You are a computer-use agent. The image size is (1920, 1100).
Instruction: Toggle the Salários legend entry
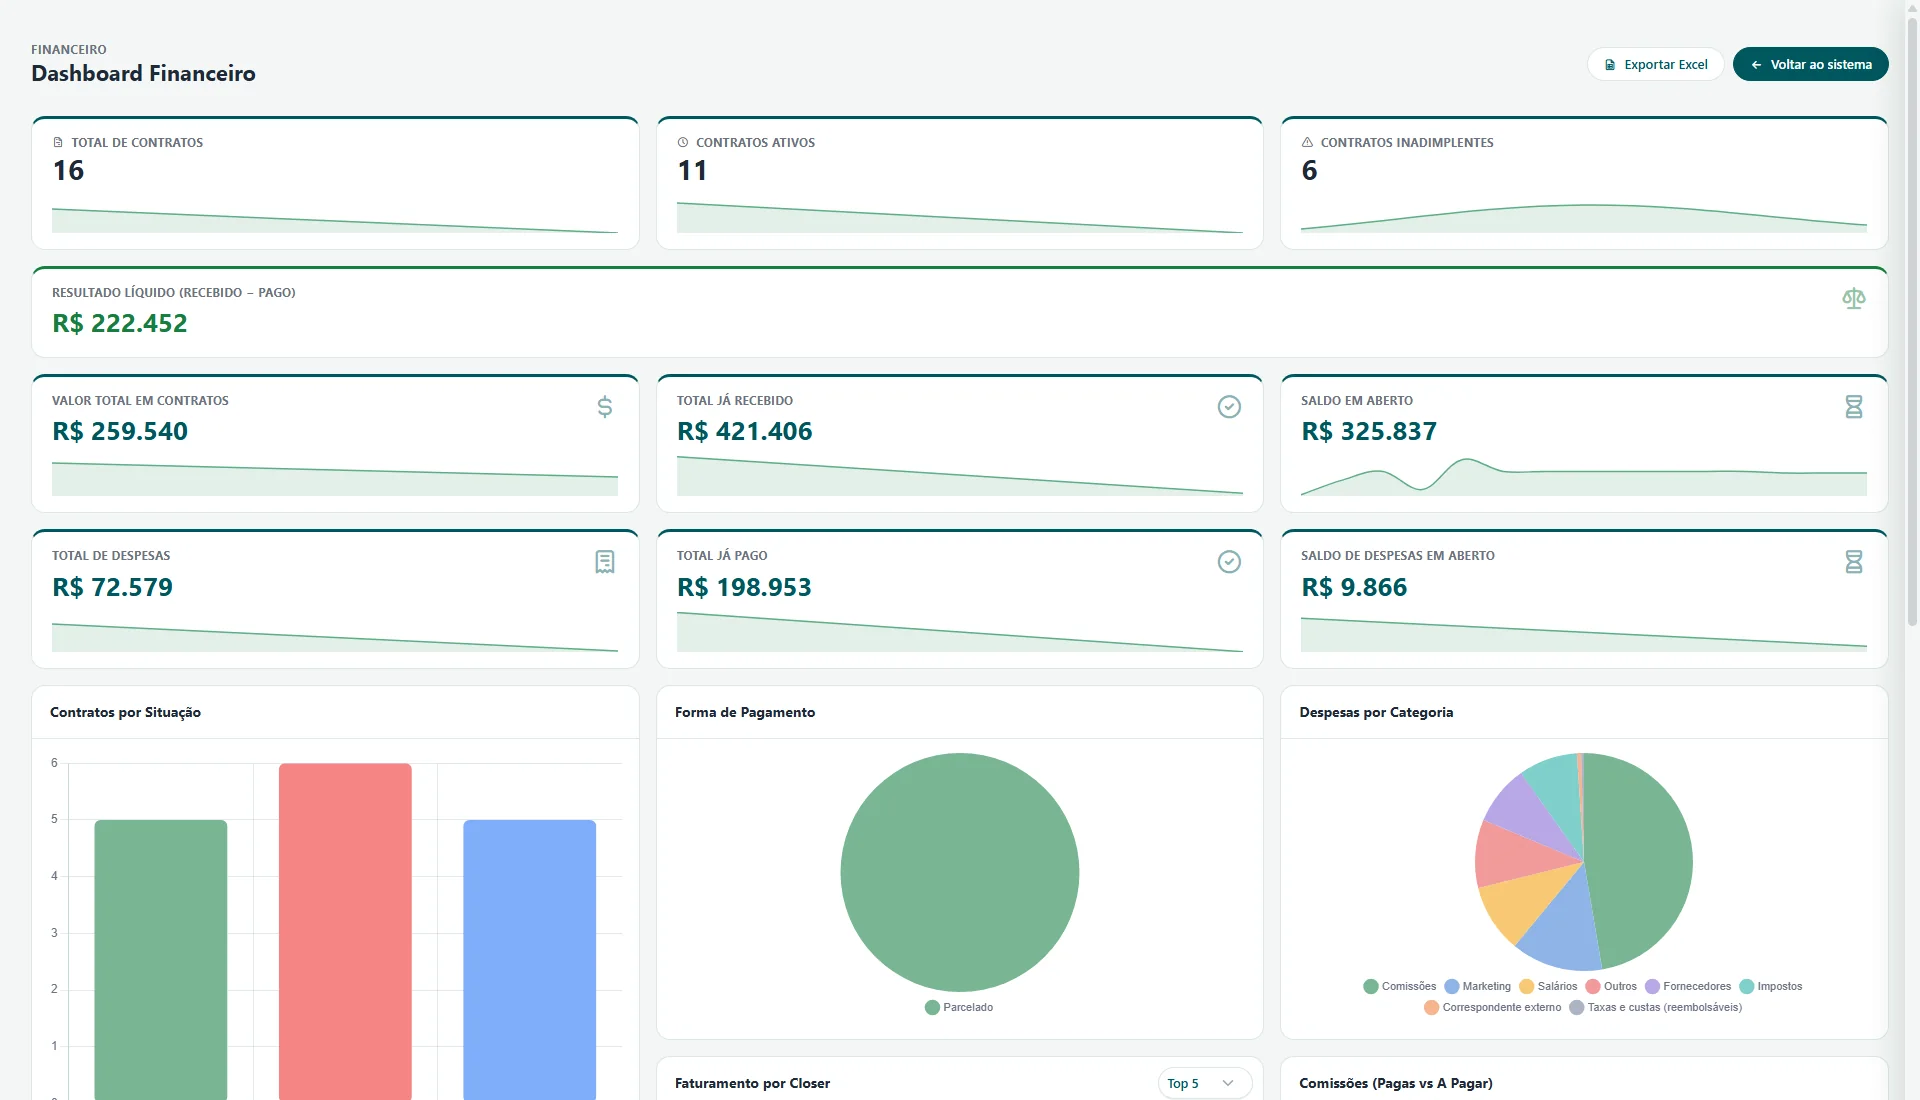pyautogui.click(x=1548, y=986)
